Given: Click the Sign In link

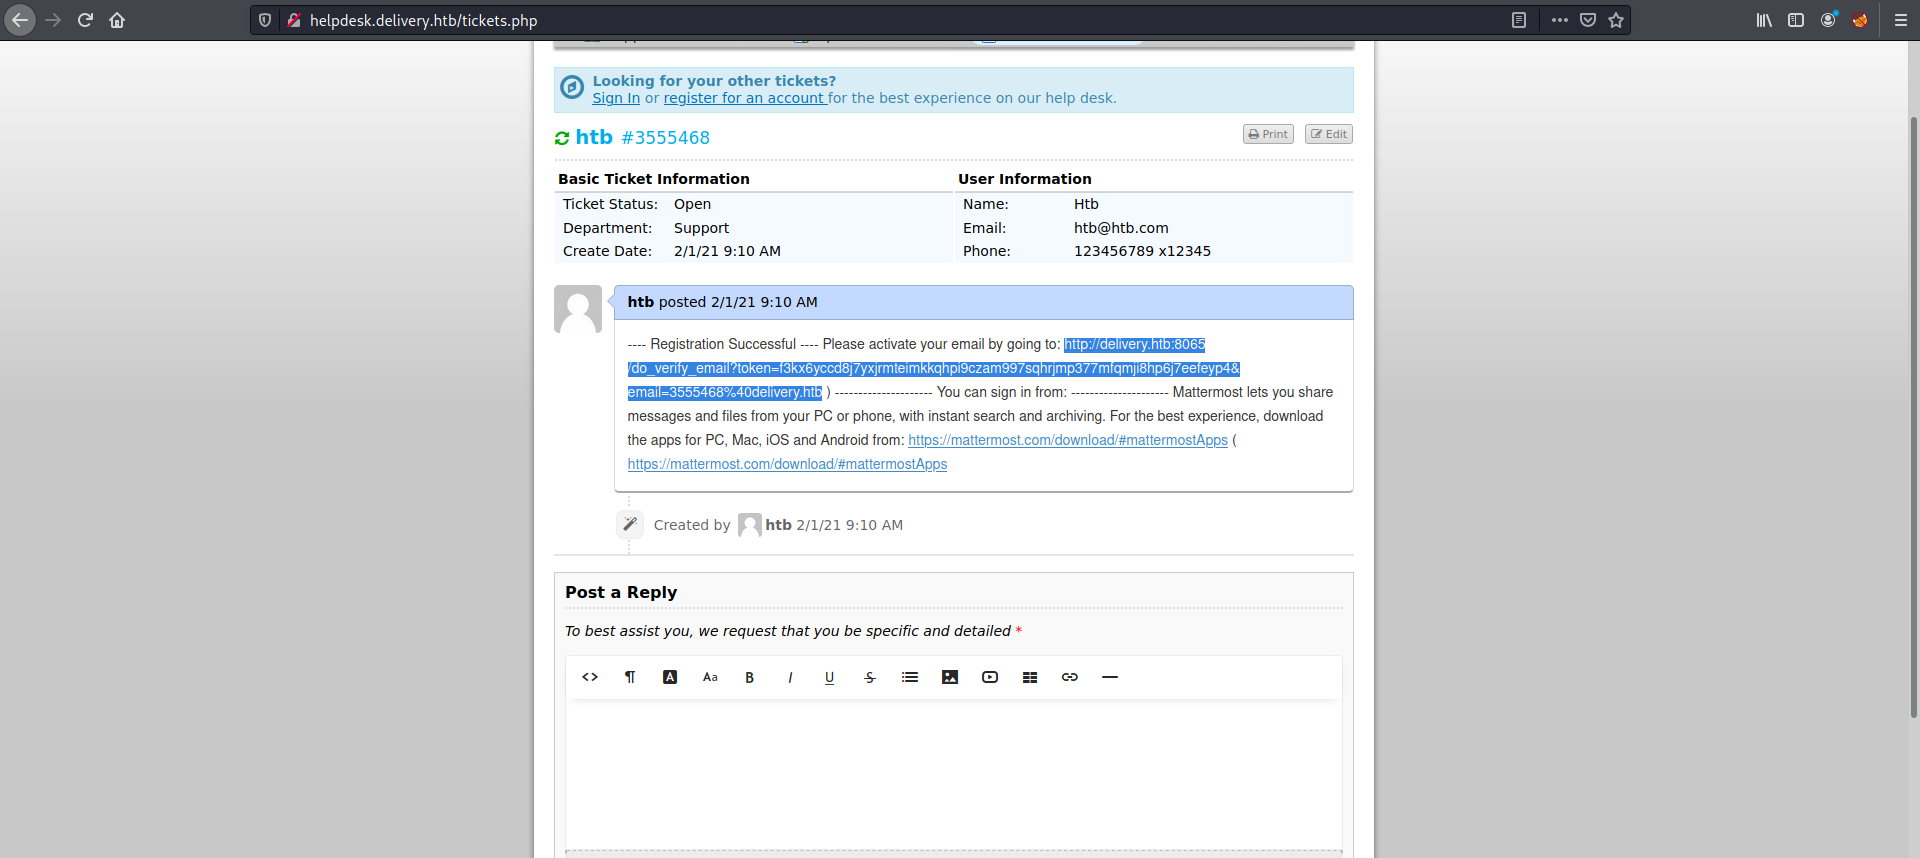Looking at the screenshot, I should tap(616, 98).
